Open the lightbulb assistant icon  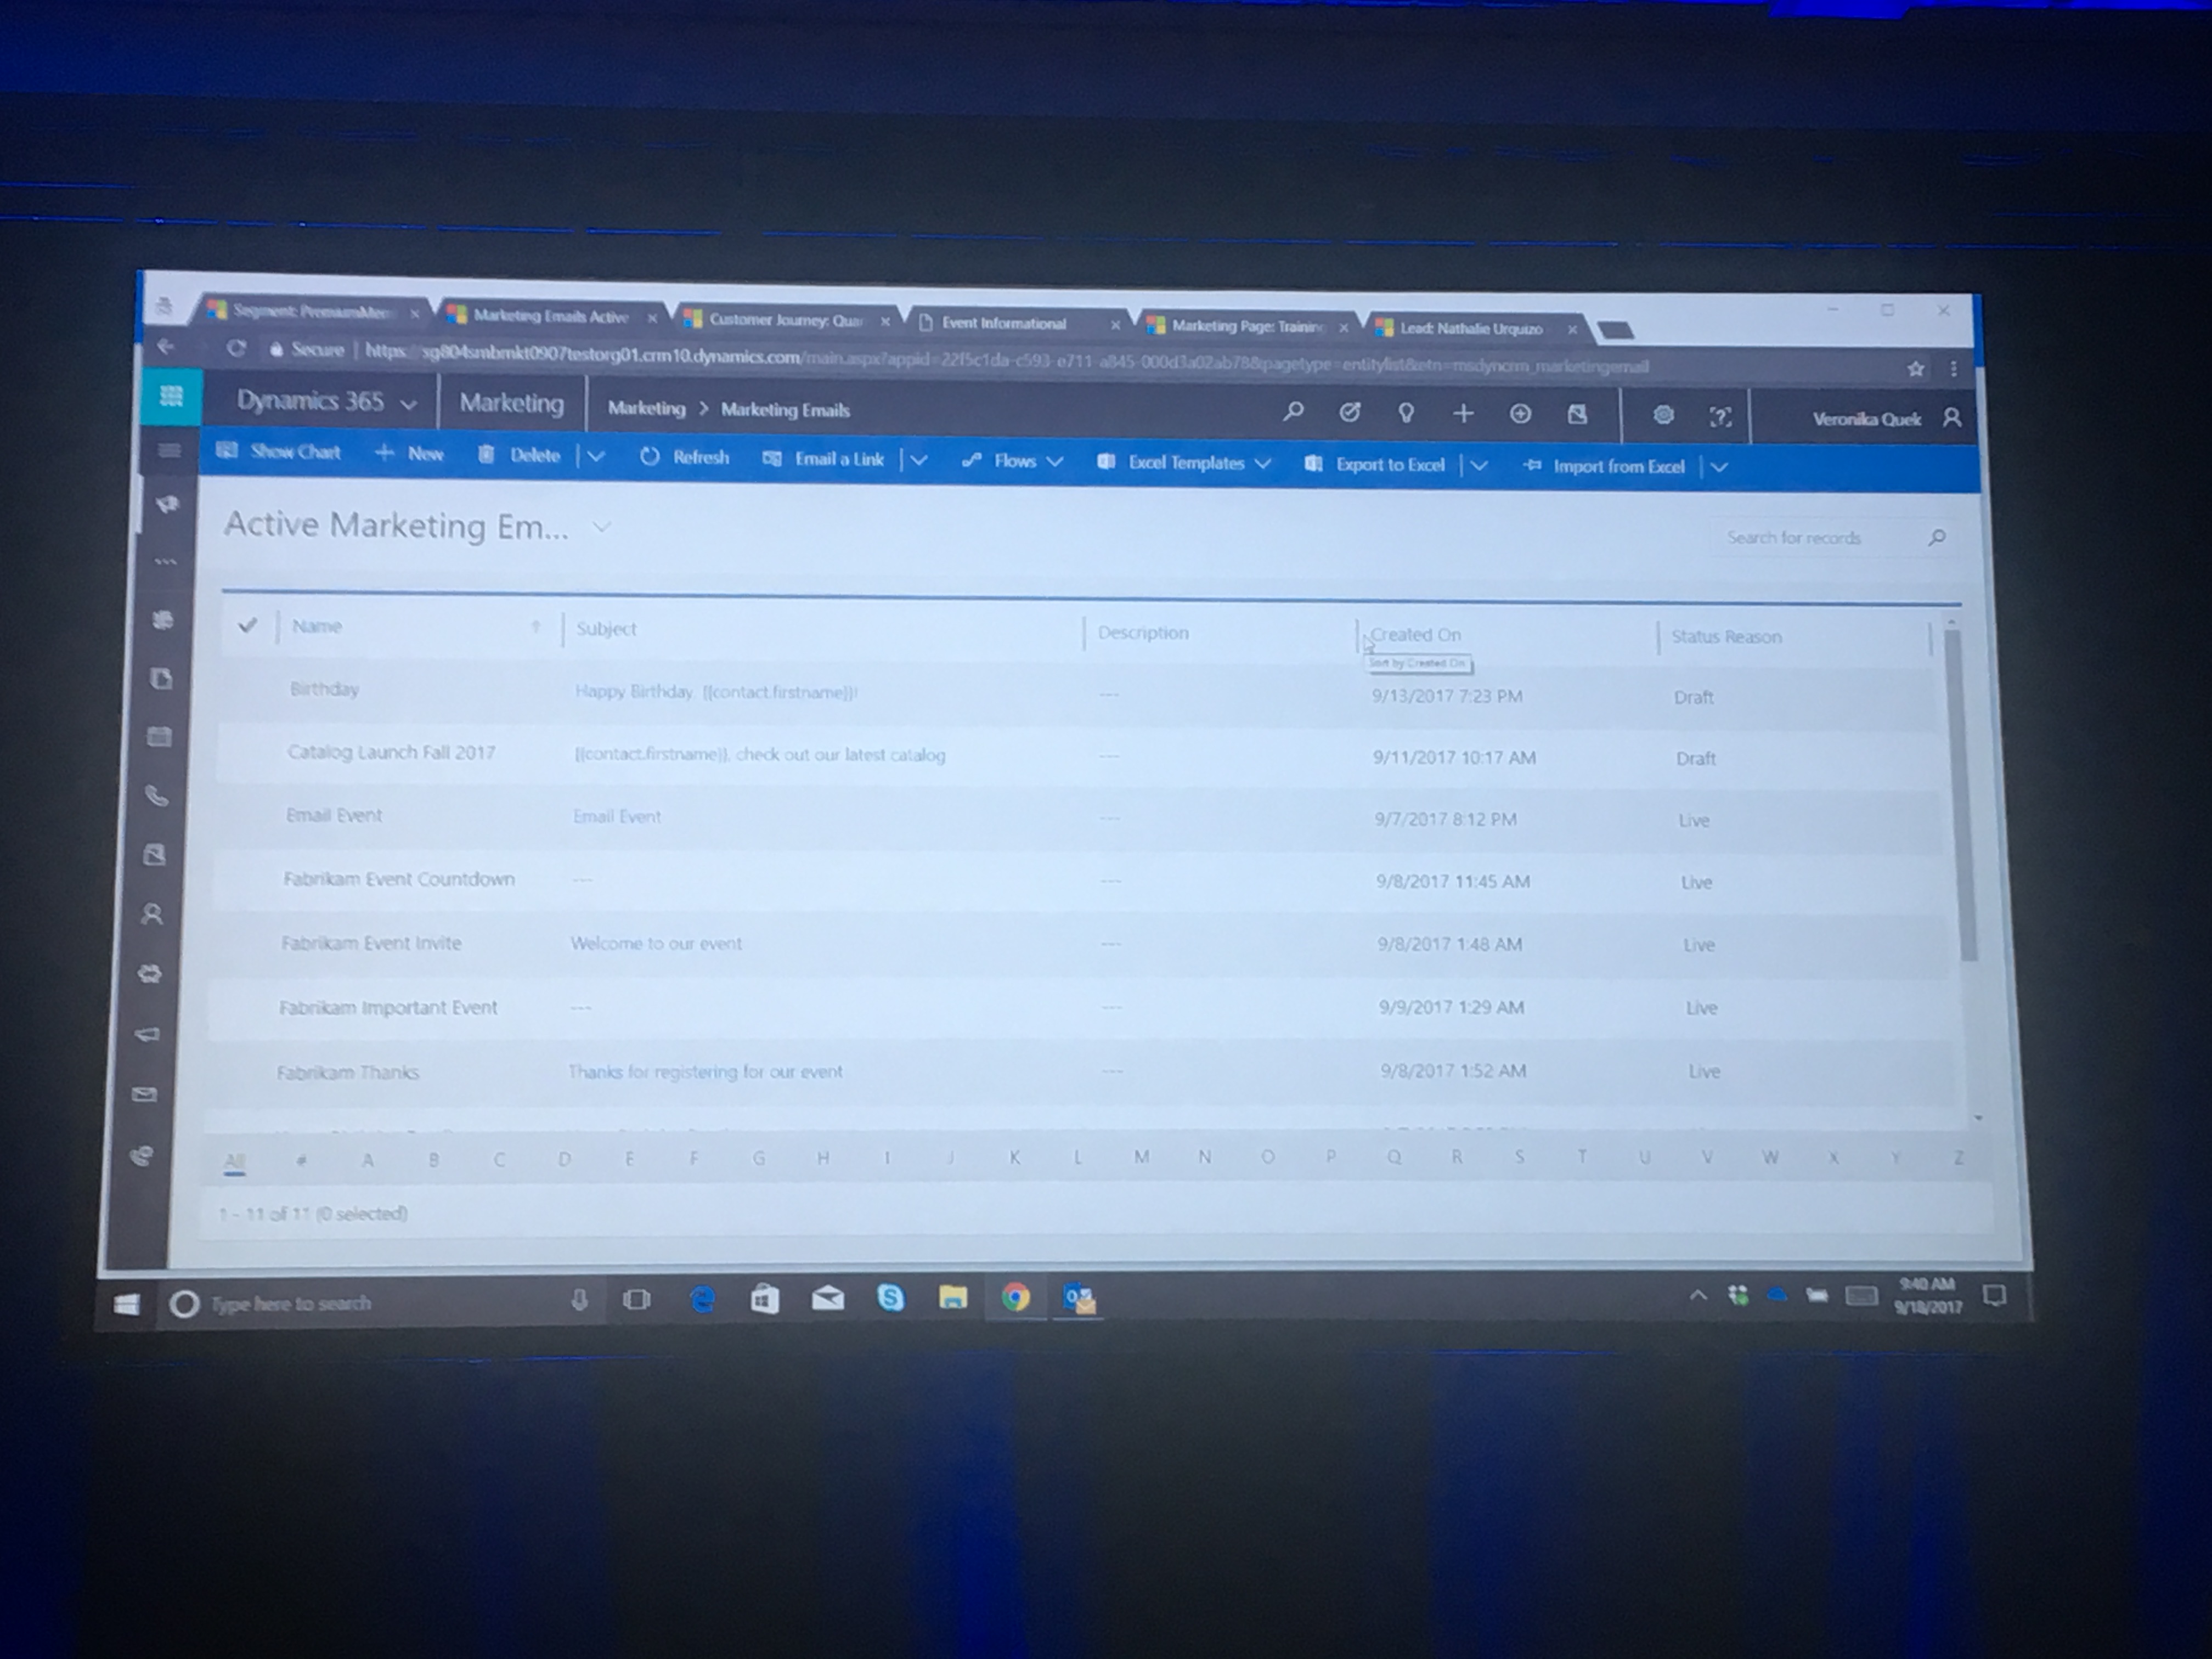tap(1406, 413)
